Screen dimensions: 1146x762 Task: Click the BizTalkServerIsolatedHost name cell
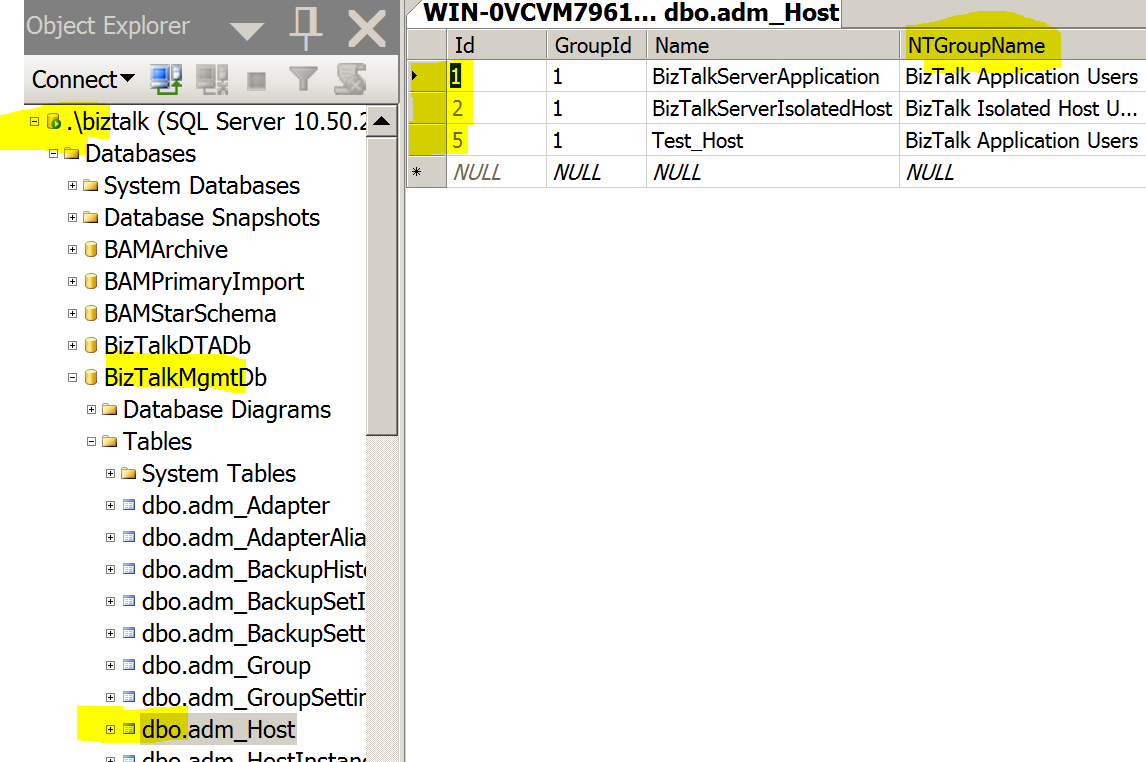coord(773,108)
